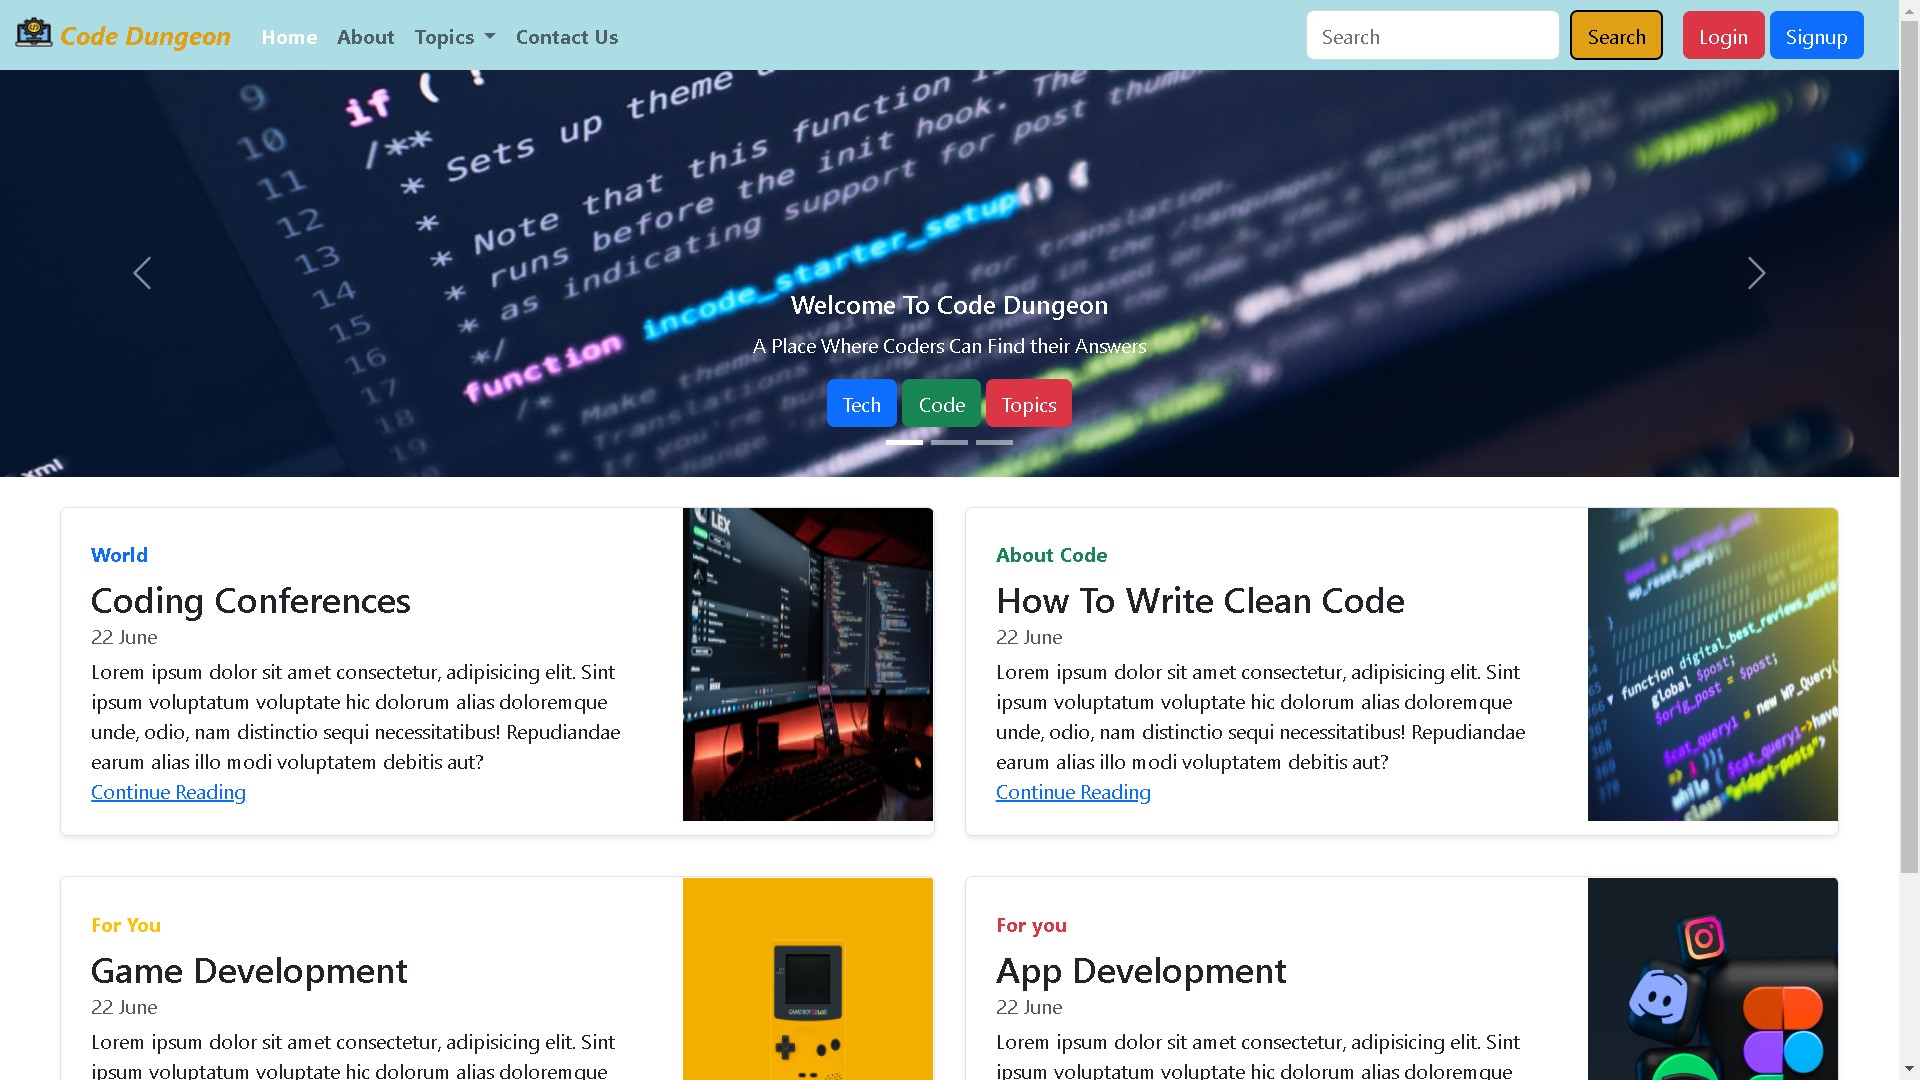Click the red Topics banner button
Screen dimensions: 1920x1080
pos(1028,404)
